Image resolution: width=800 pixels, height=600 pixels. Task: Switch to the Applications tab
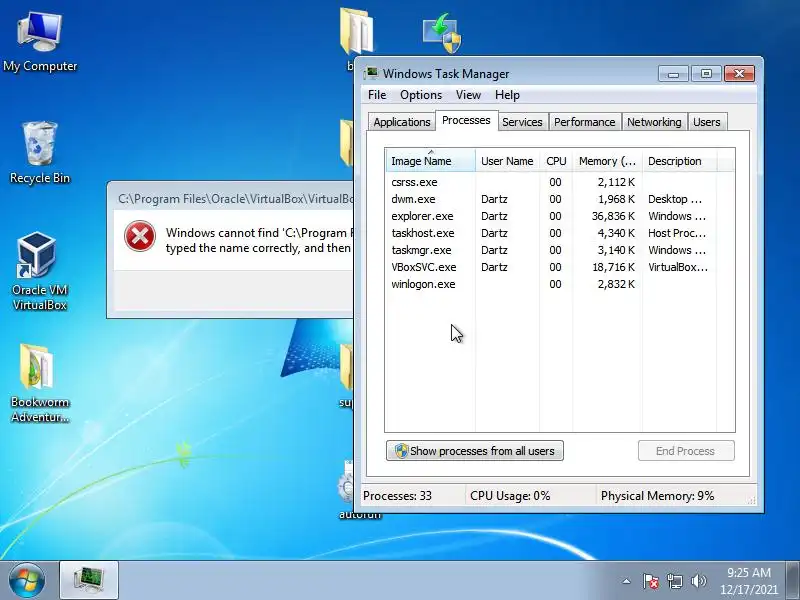tap(402, 122)
